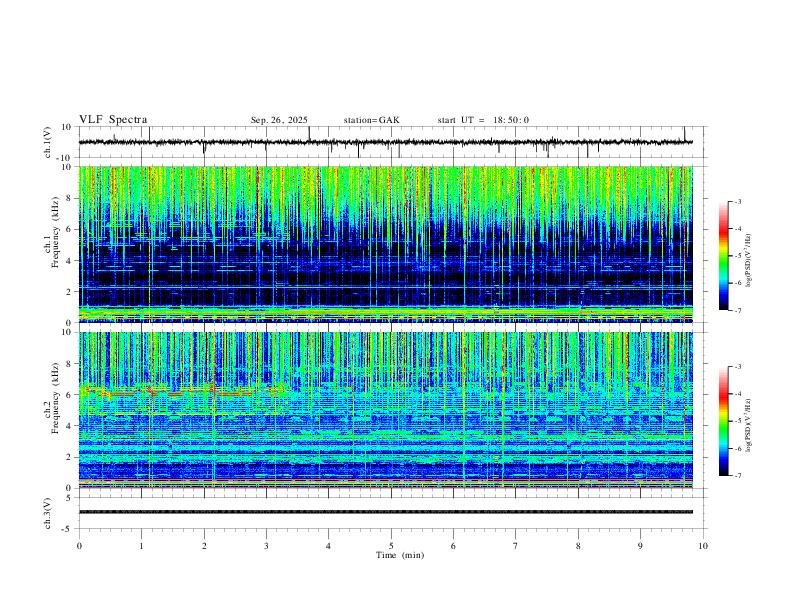This screenshot has height=612, width=792.
Task: Click the ch.1 spectrogram color bar
Action: (x=724, y=256)
